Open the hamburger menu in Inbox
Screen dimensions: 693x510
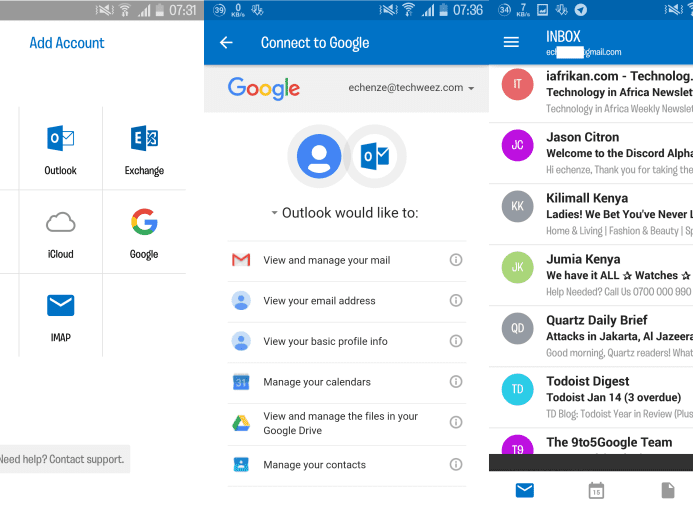pyautogui.click(x=511, y=42)
